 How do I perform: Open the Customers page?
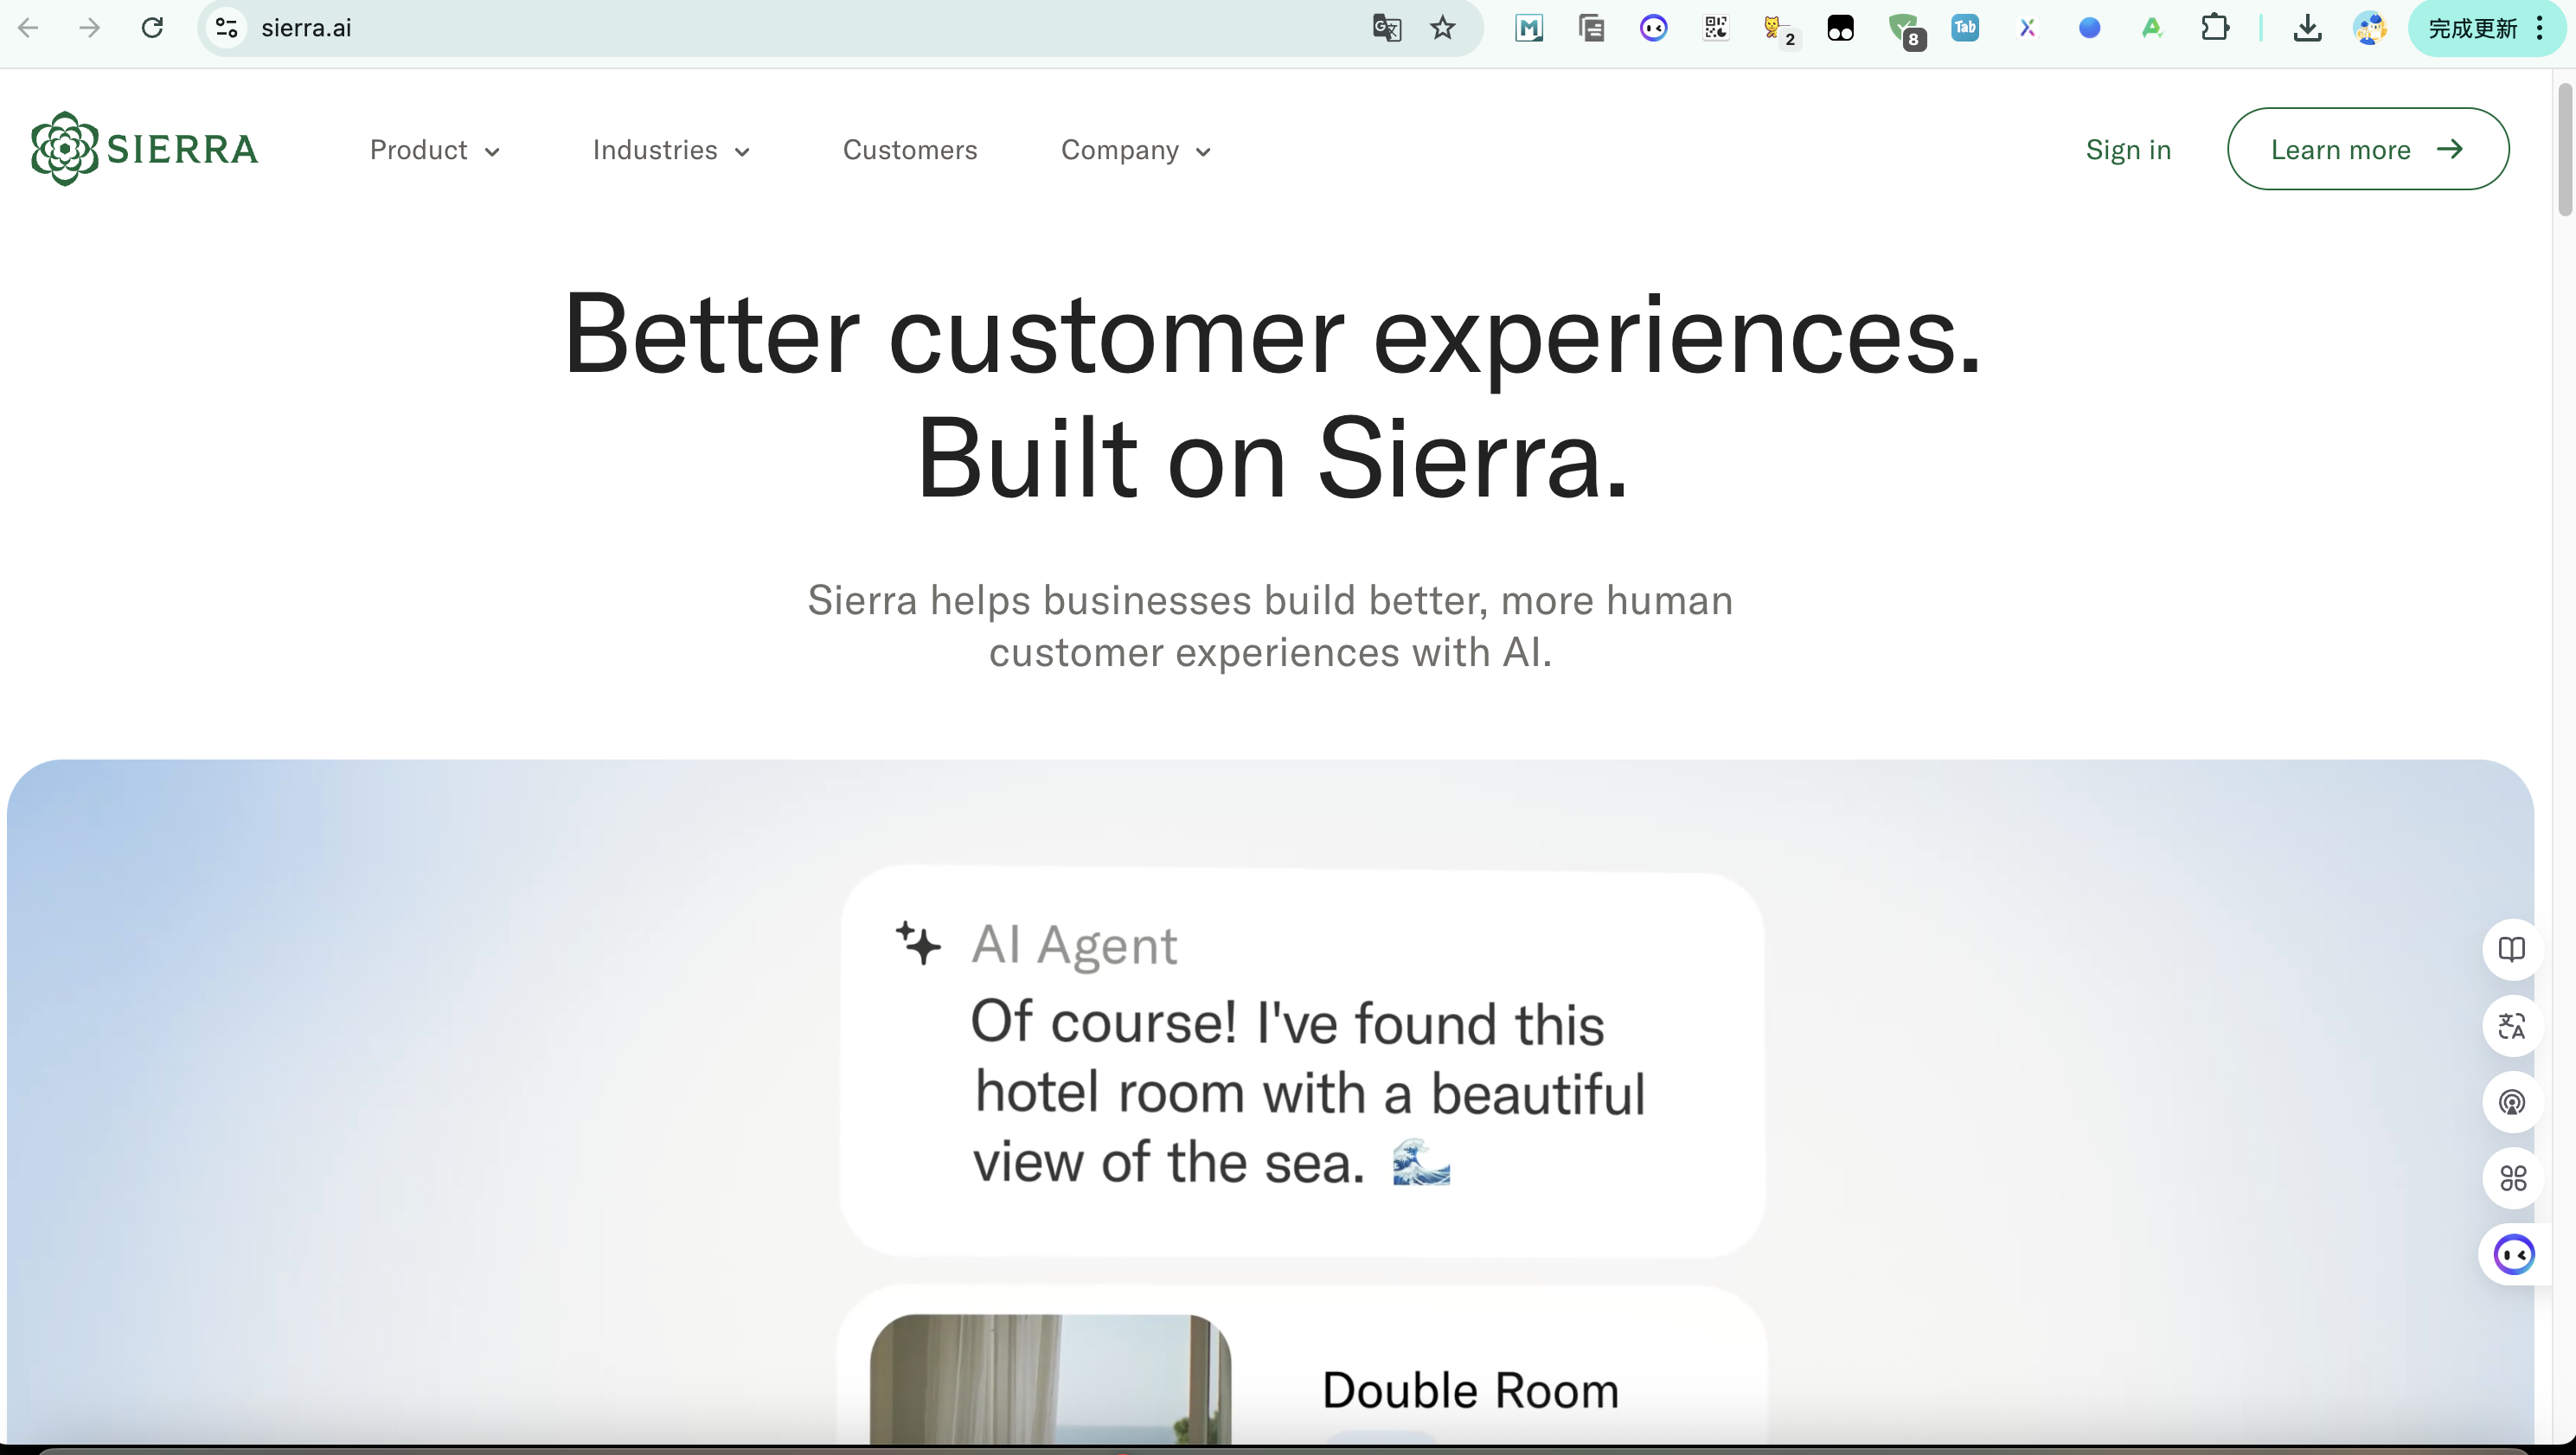[x=910, y=150]
